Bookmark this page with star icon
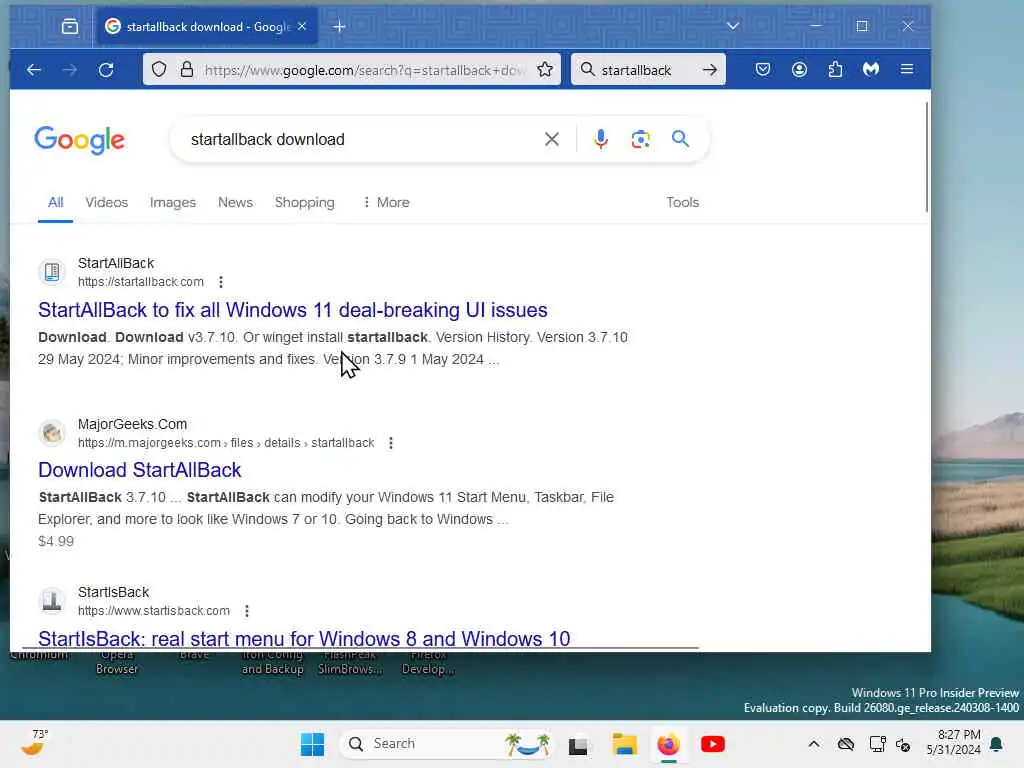 [545, 69]
